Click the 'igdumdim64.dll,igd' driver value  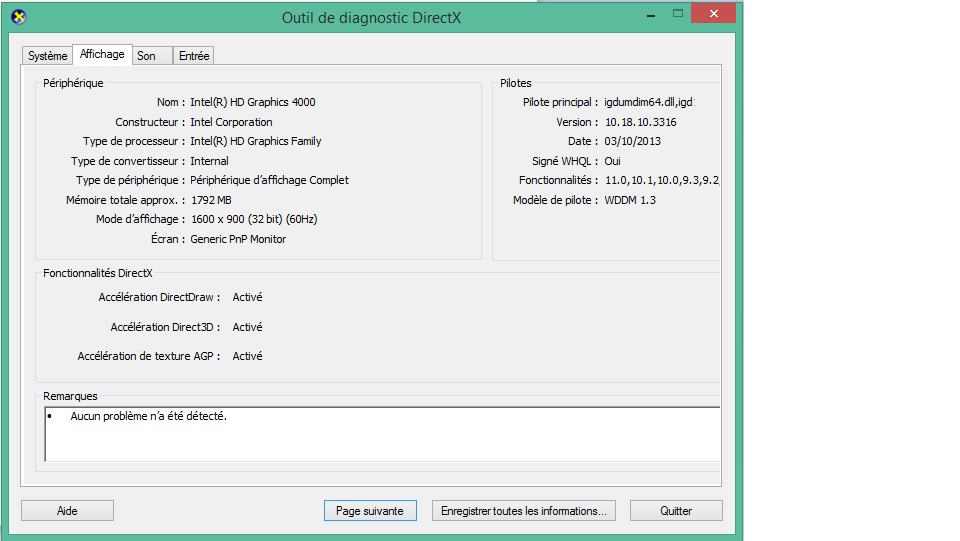pos(650,102)
